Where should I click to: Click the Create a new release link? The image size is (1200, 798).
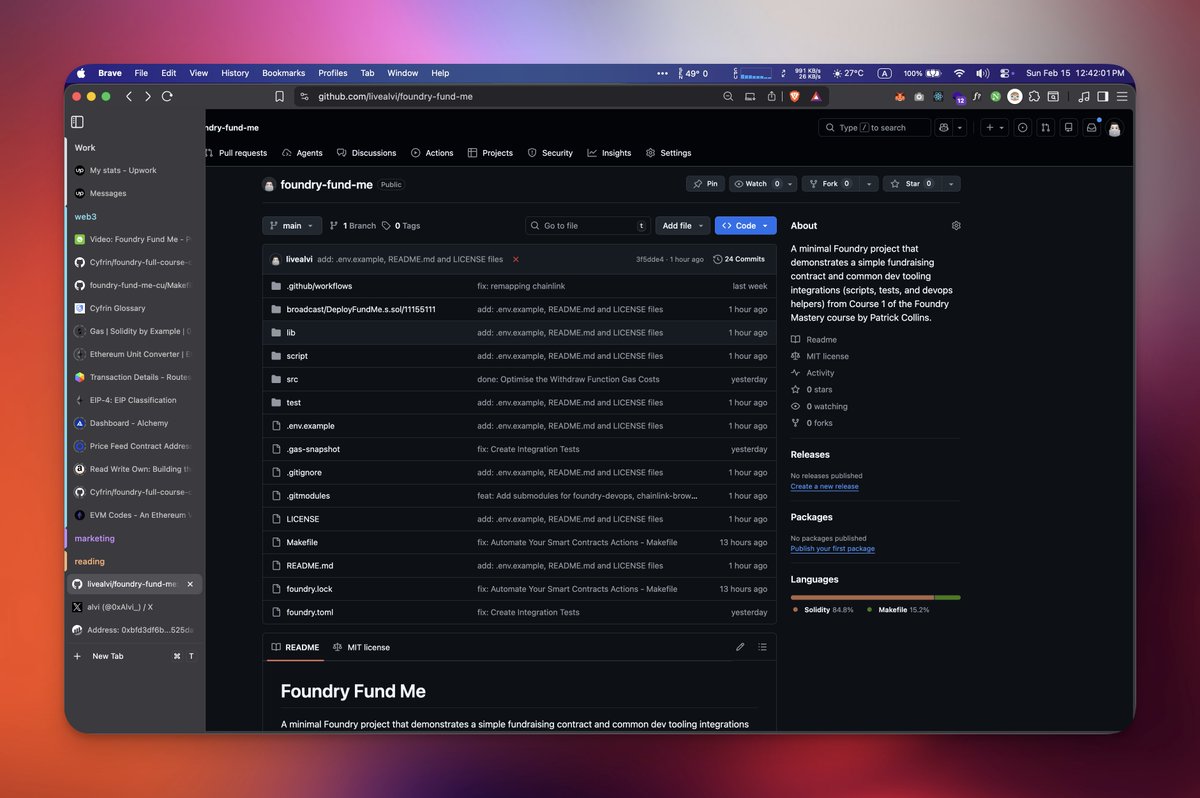click(824, 486)
